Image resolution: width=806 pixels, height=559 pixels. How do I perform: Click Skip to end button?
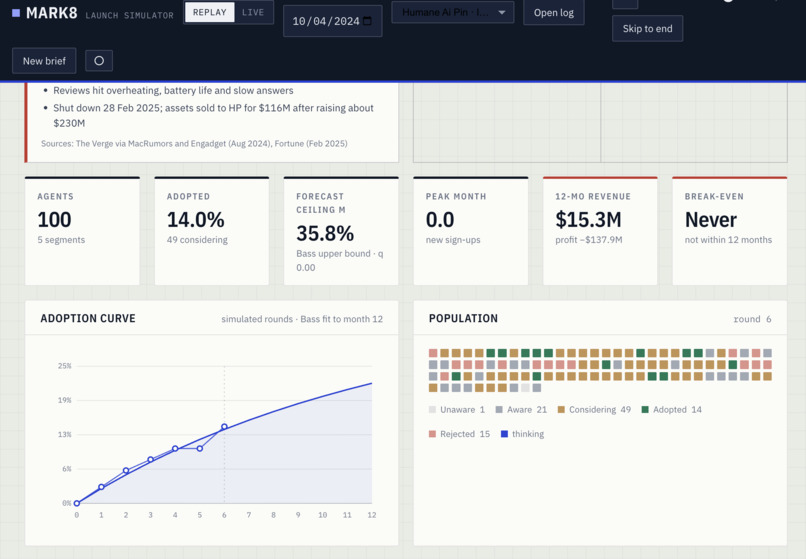pos(647,29)
